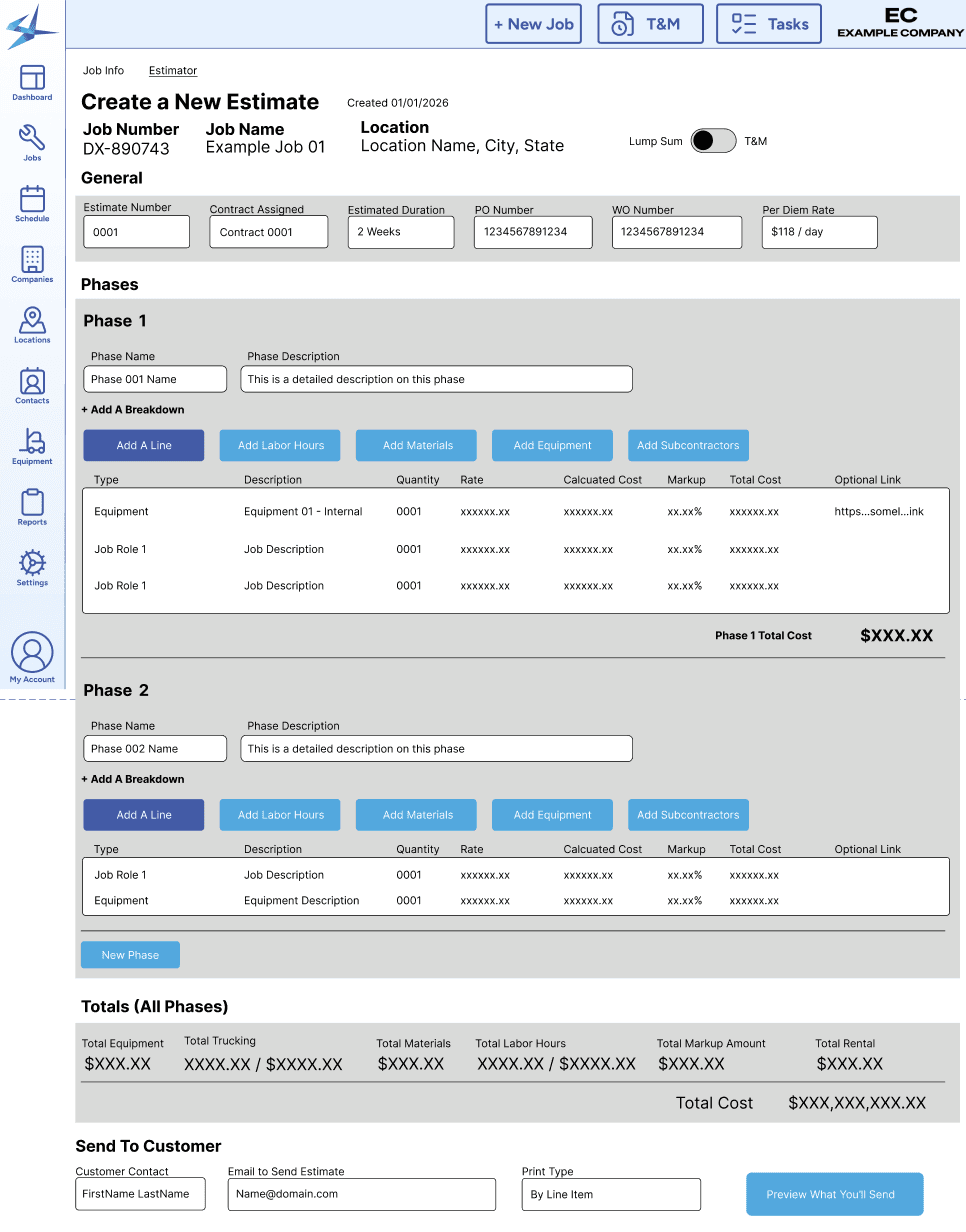The width and height of the screenshot is (966, 1232).
Task: Open the Schedule calendar icon
Action: [x=32, y=203]
